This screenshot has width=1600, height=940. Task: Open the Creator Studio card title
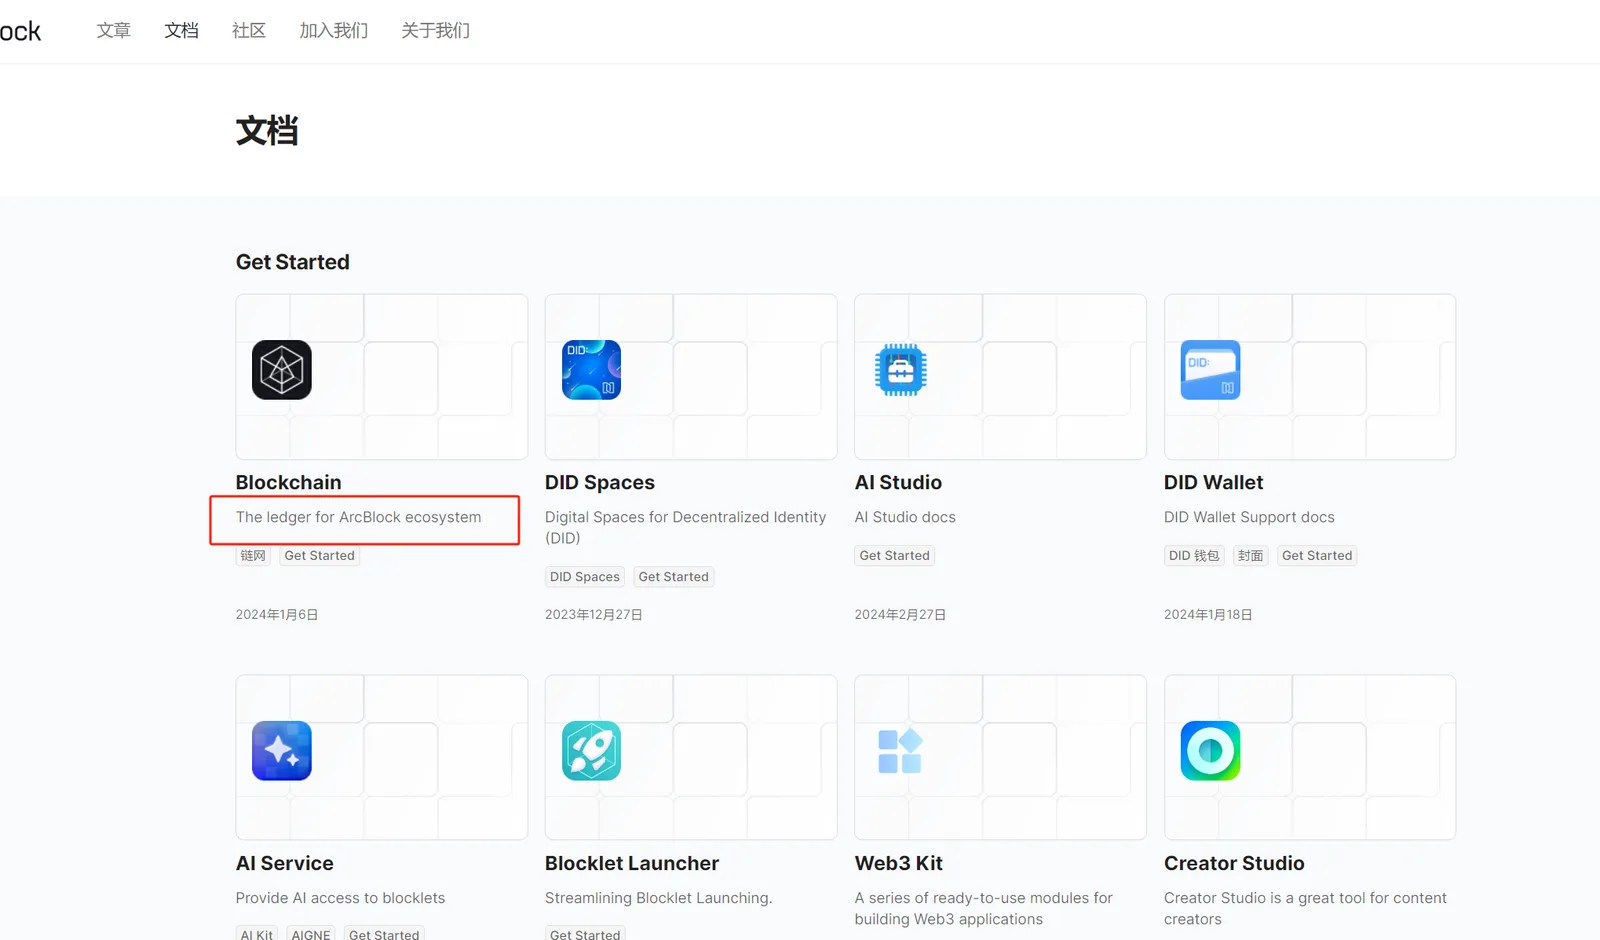(x=1234, y=863)
